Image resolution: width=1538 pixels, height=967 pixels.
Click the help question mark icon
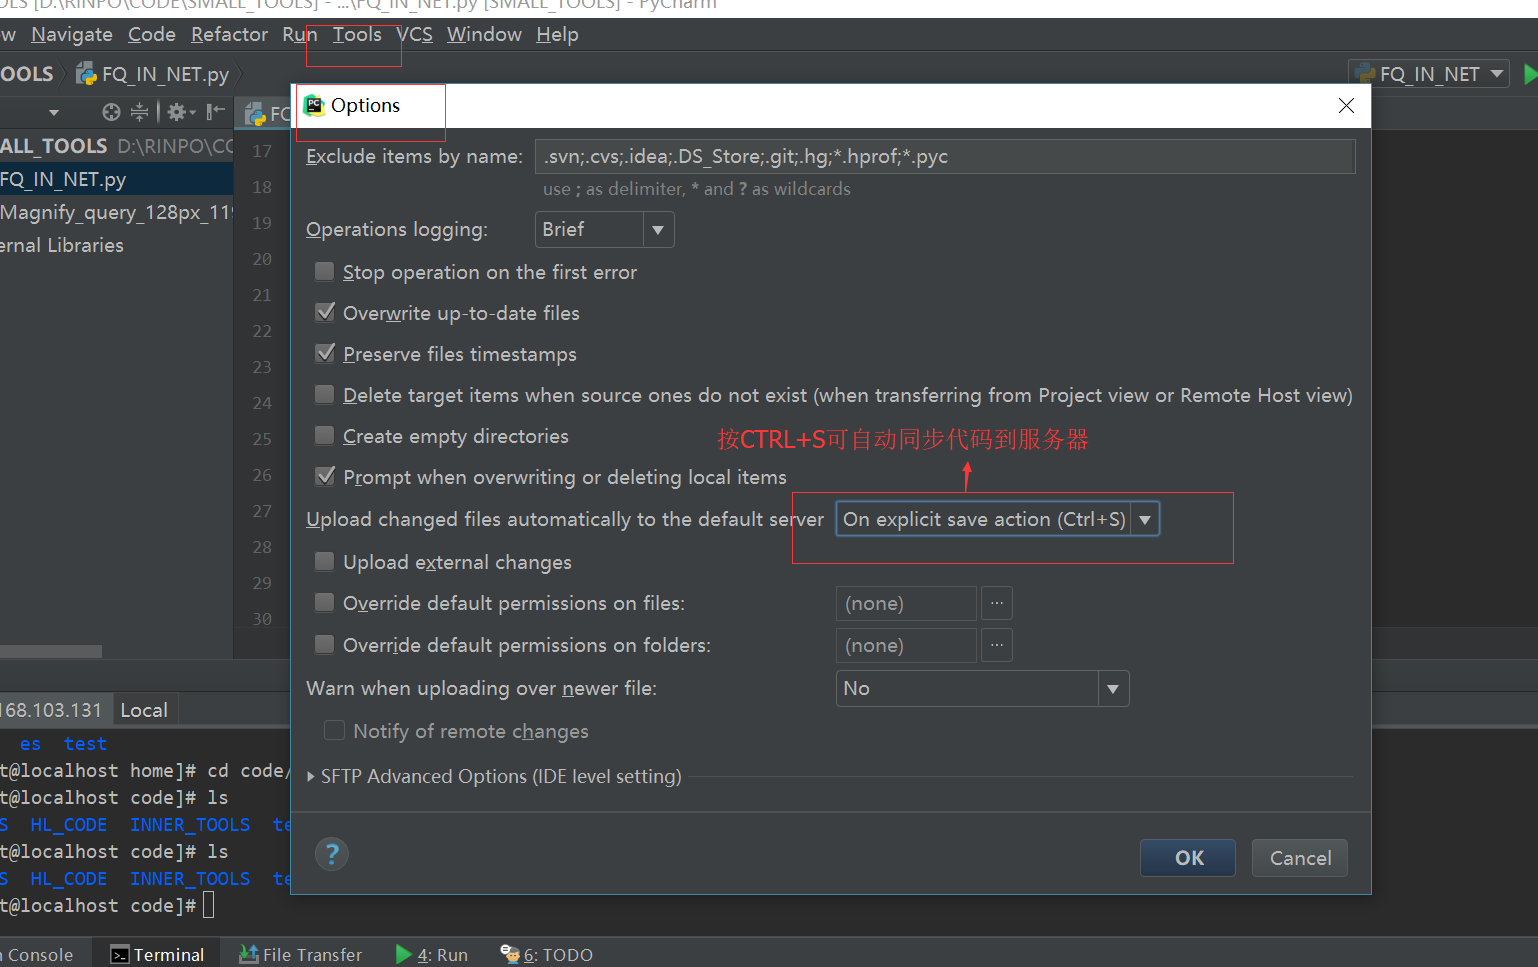[x=332, y=854]
